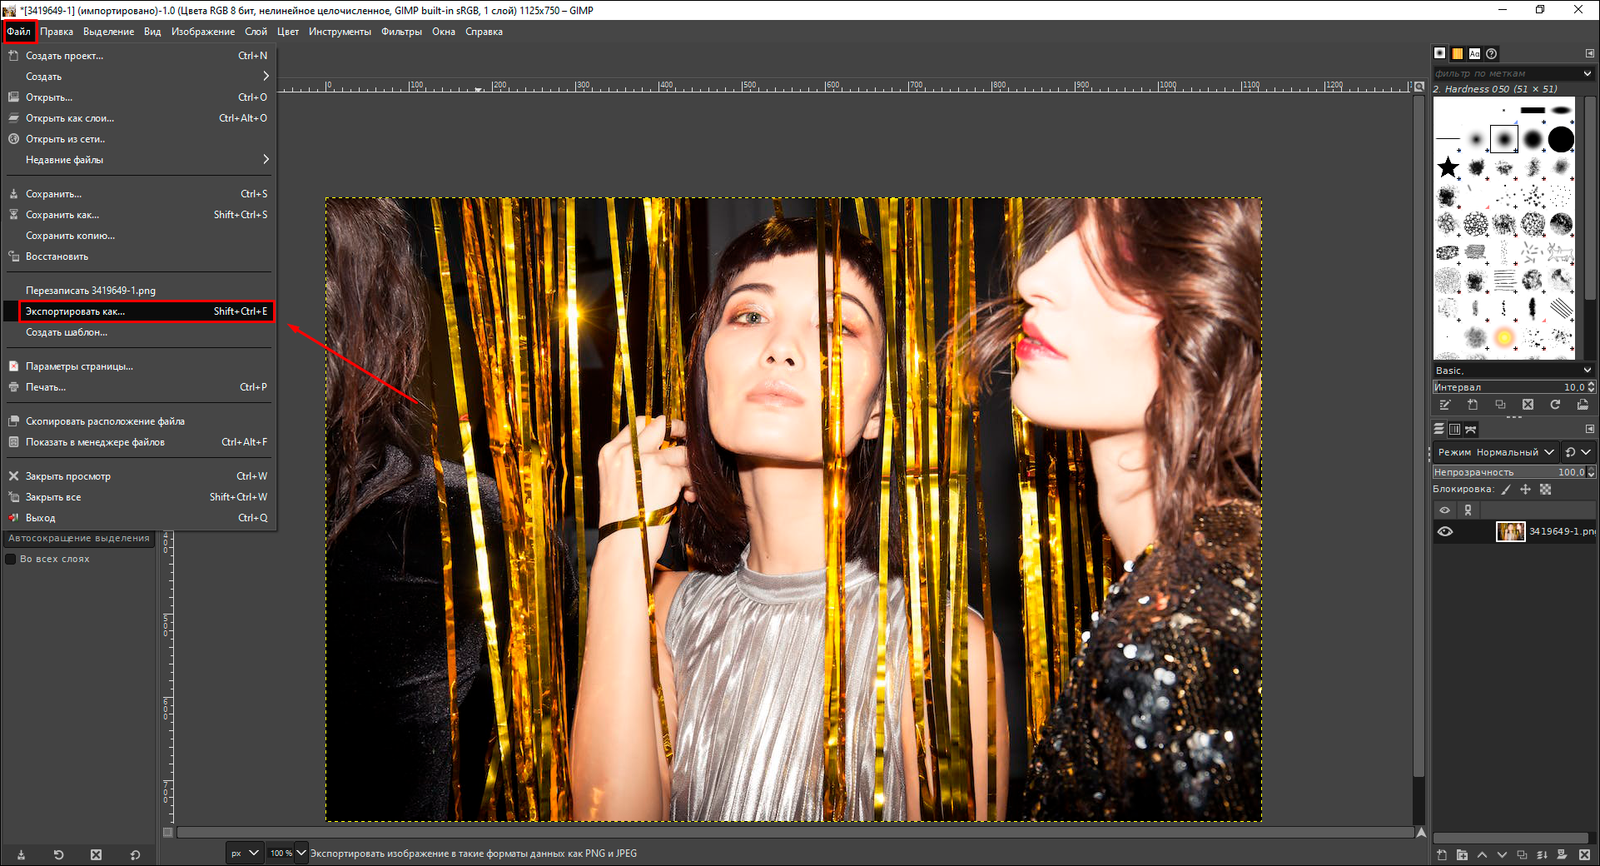Image resolution: width=1600 pixels, height=866 pixels.
Task: Hide the 3419649-1.png layer with eye icon
Action: click(x=1445, y=531)
